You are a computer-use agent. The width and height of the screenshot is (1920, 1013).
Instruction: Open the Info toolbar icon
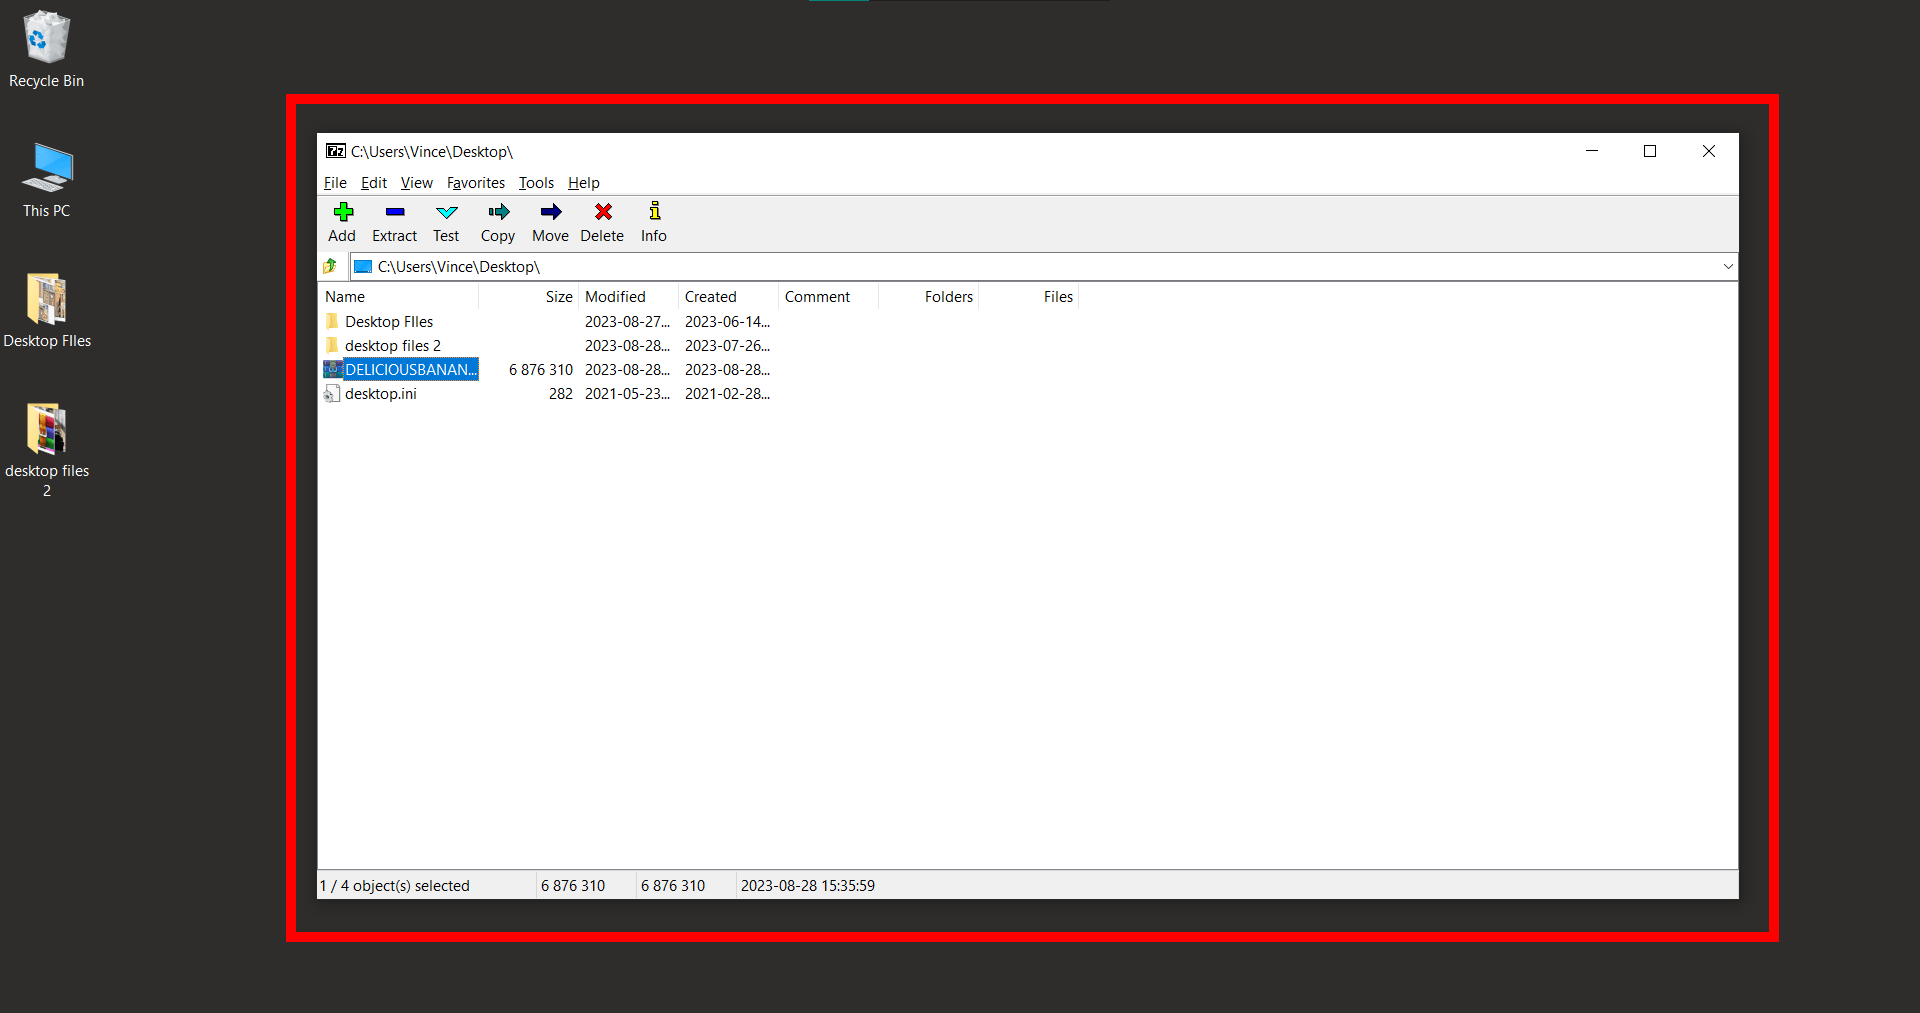[652, 221]
